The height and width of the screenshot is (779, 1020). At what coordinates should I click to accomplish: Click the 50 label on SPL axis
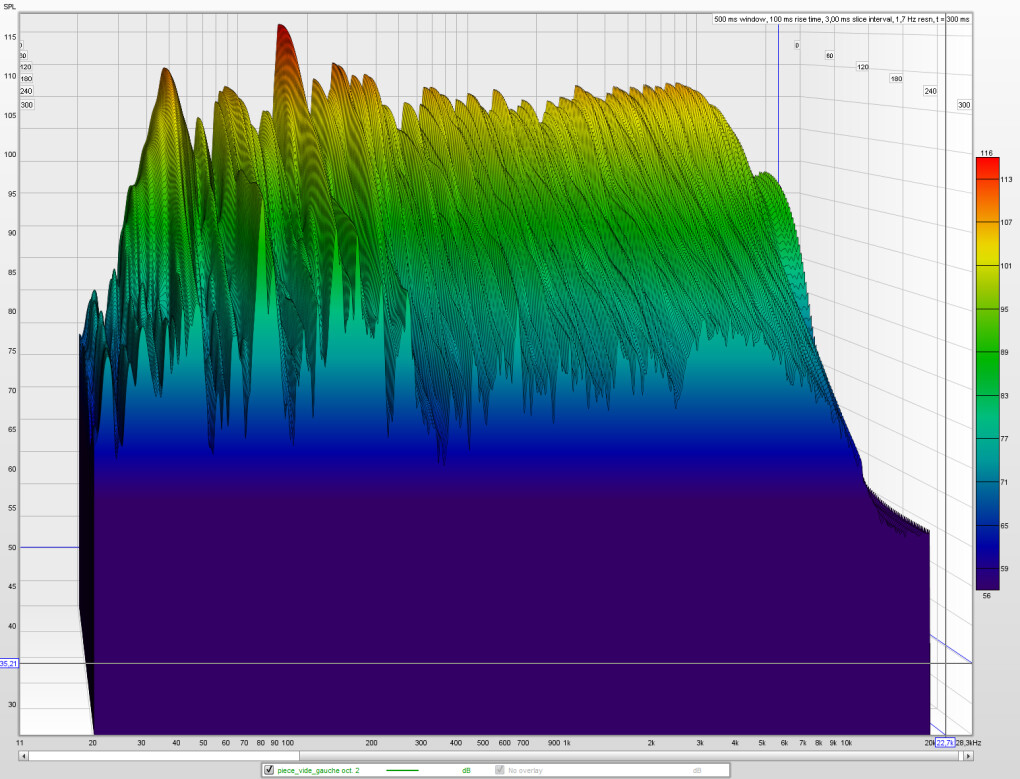coord(12,548)
